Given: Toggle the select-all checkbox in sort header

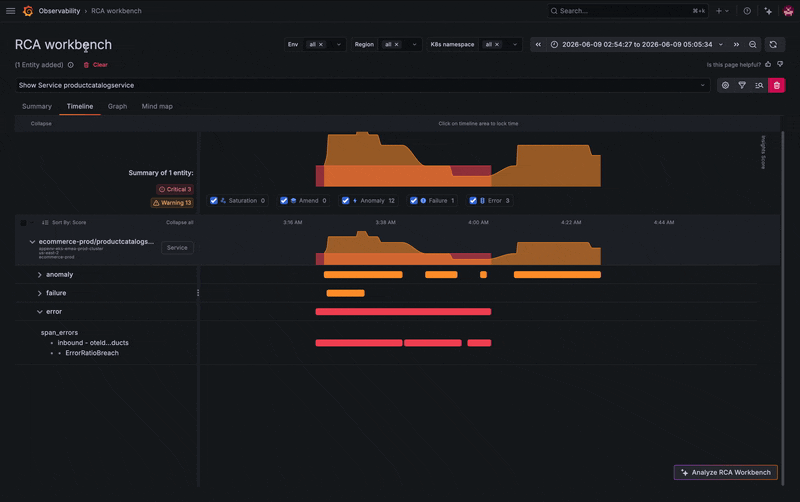Looking at the screenshot, I should click(x=23, y=222).
